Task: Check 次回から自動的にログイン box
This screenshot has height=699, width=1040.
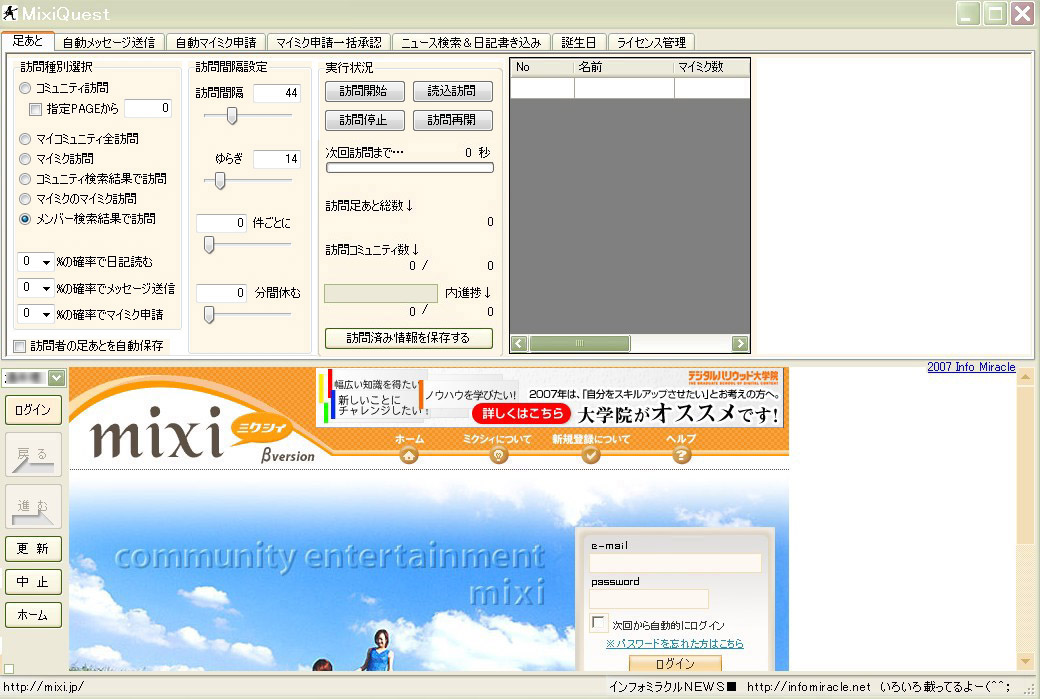Action: [598, 623]
